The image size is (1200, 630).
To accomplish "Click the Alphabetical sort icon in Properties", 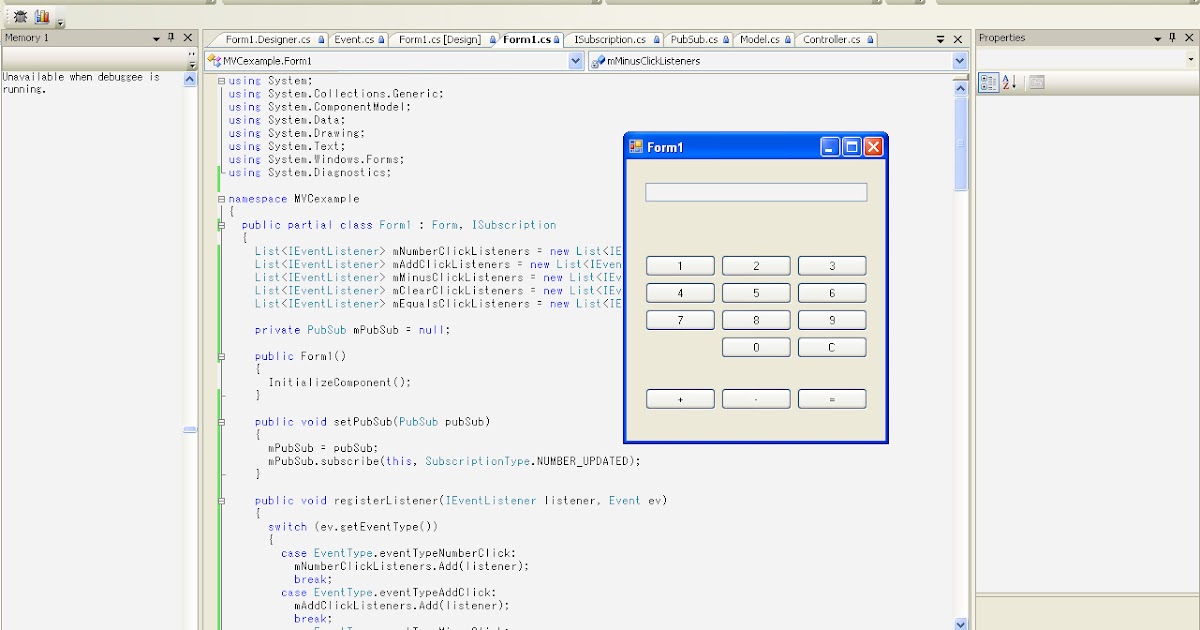I will 1007,81.
